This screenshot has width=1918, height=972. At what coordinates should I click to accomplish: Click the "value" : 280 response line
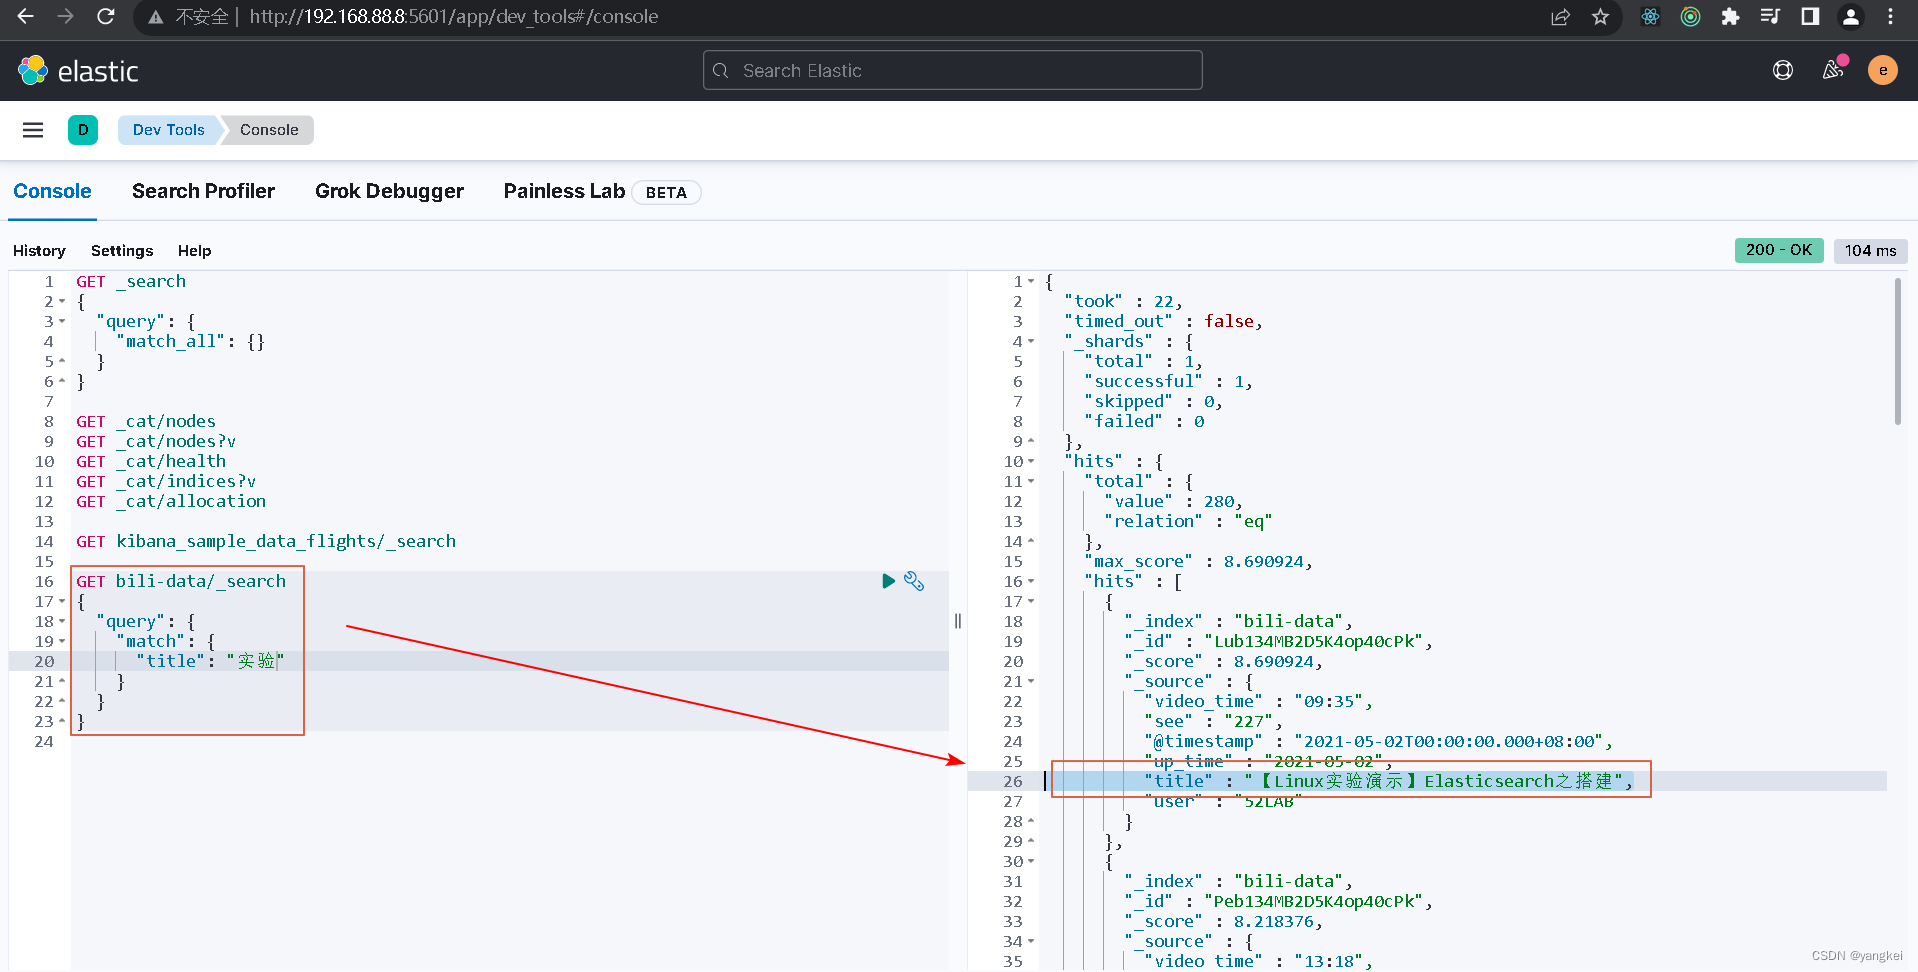[1173, 501]
